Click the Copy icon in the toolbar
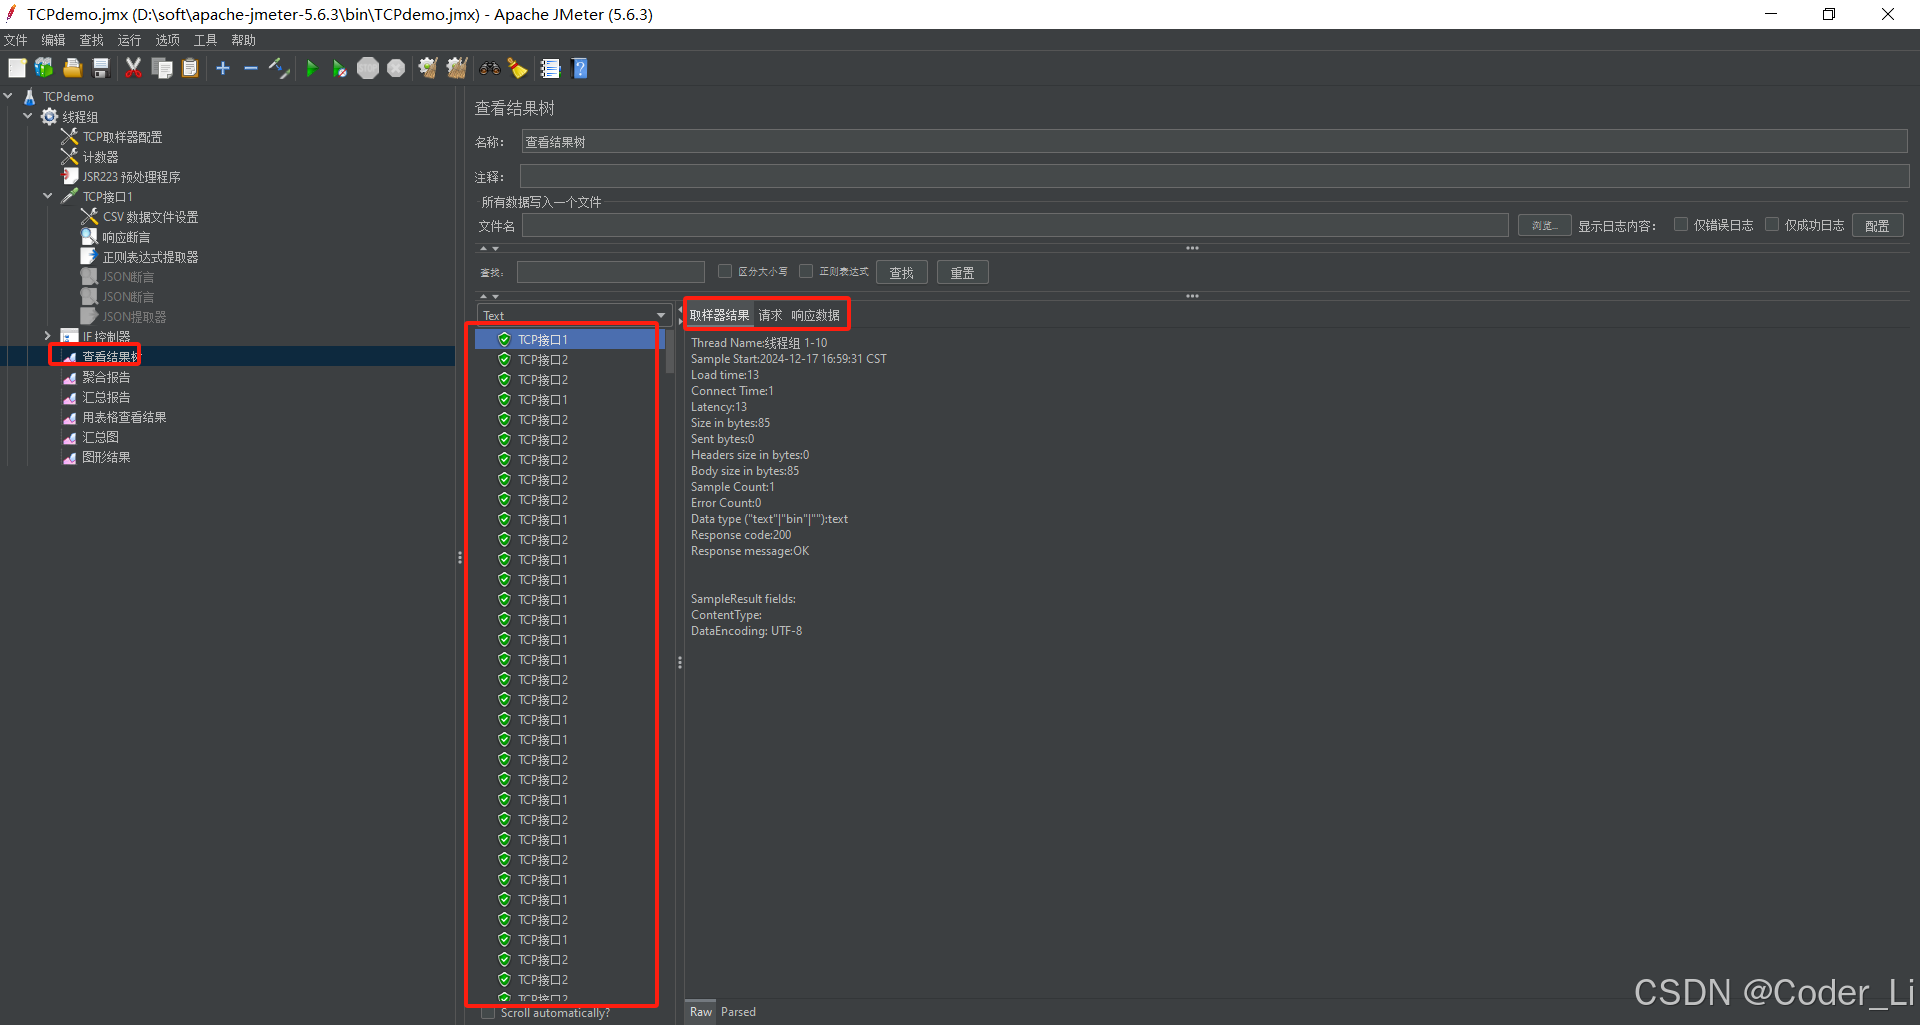The image size is (1920, 1025). (162, 68)
